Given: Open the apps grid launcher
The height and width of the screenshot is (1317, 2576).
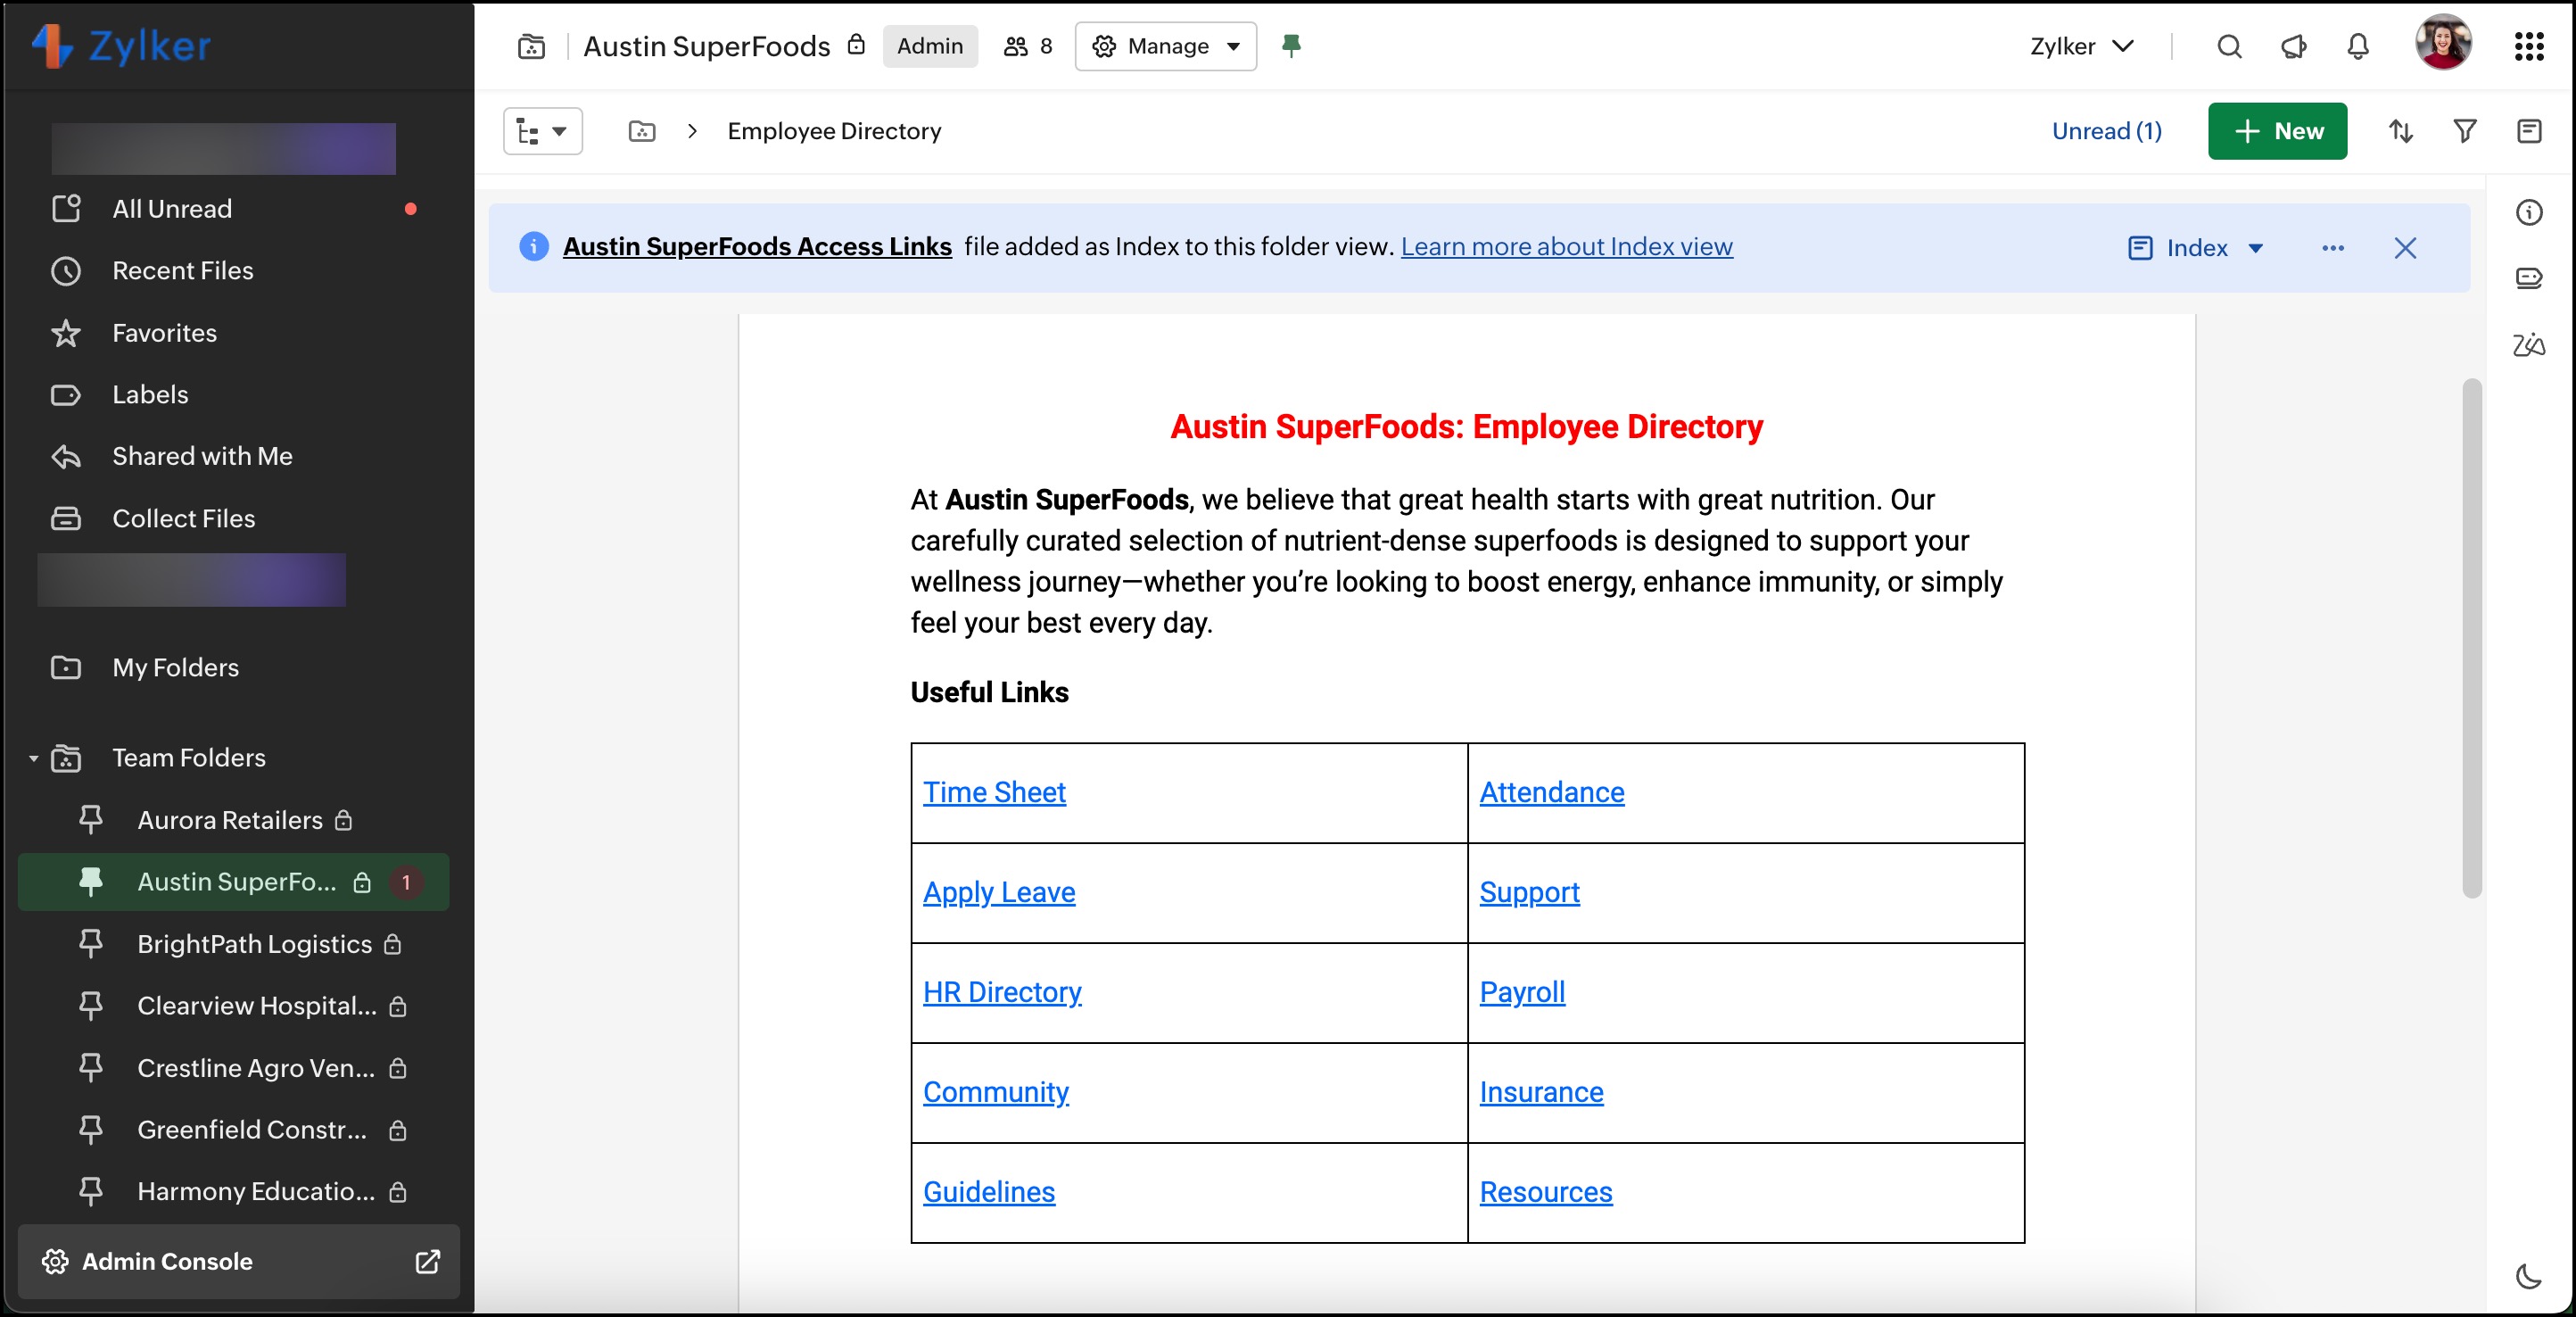Looking at the screenshot, I should click(x=2529, y=46).
